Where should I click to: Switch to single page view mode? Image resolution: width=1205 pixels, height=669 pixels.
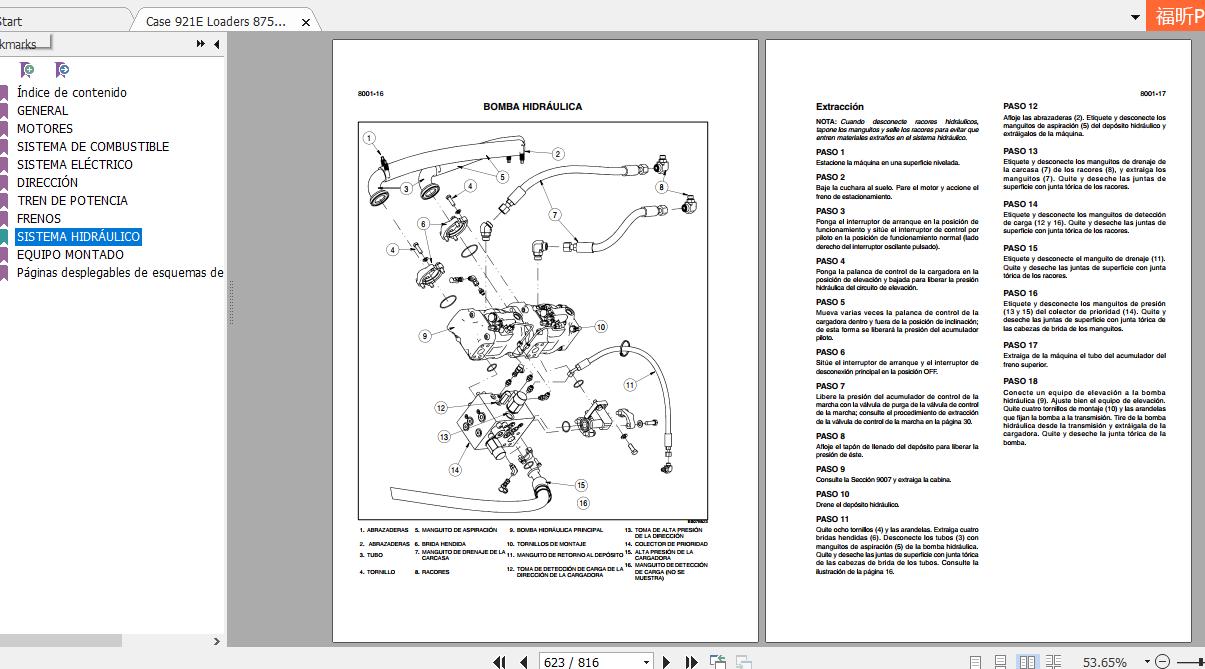tap(975, 662)
